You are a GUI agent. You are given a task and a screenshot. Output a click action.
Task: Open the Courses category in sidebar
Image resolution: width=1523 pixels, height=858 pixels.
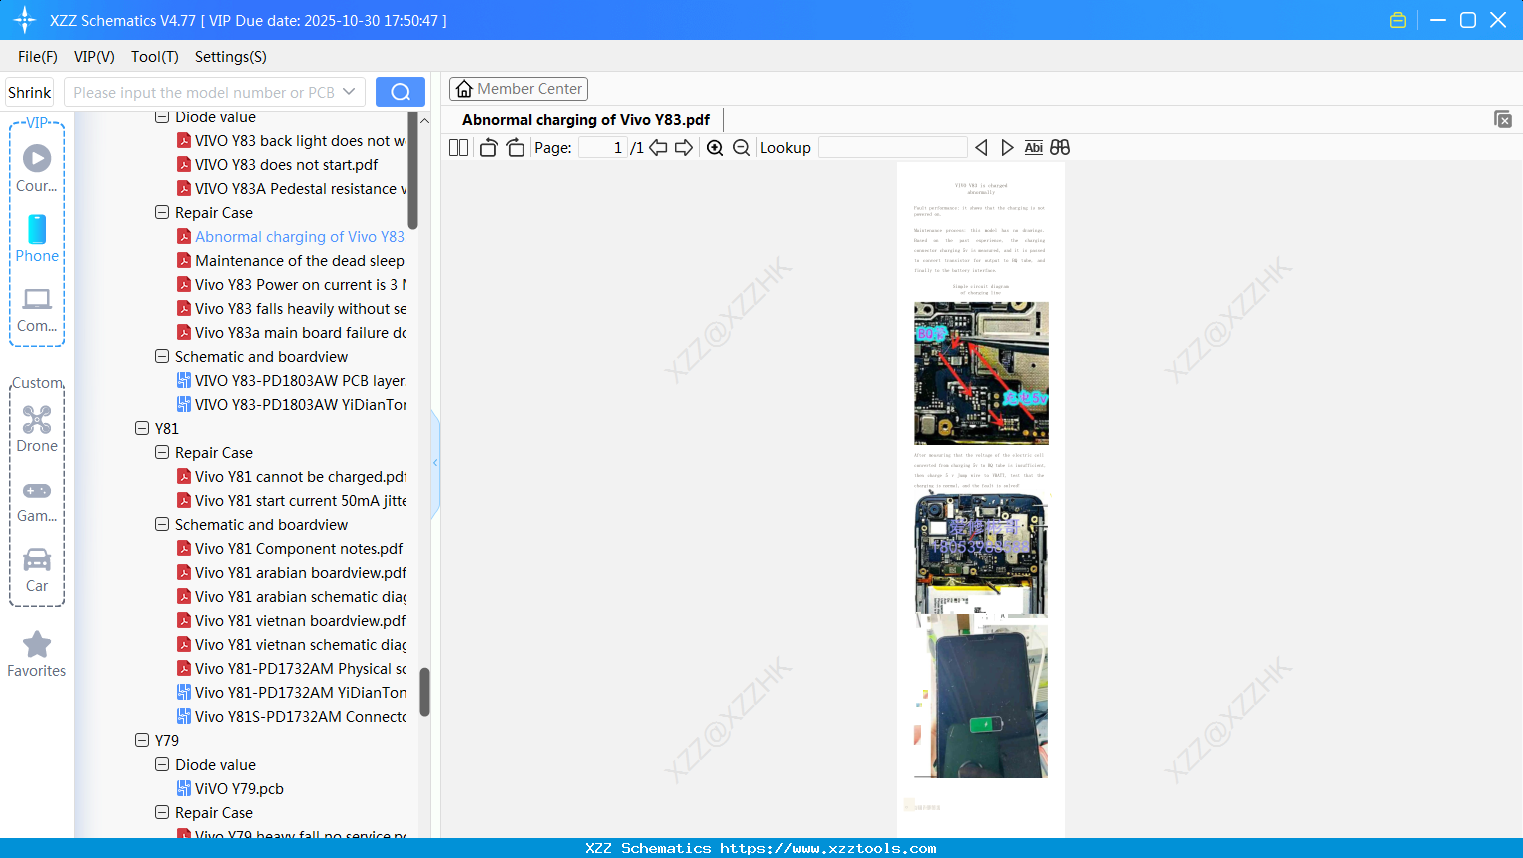pyautogui.click(x=37, y=168)
